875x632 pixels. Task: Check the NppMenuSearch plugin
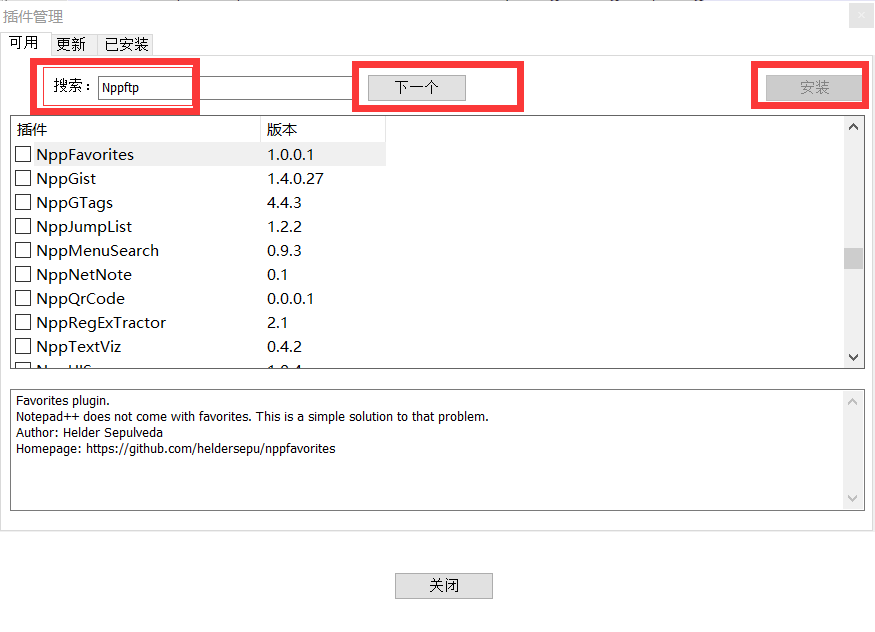coord(23,250)
